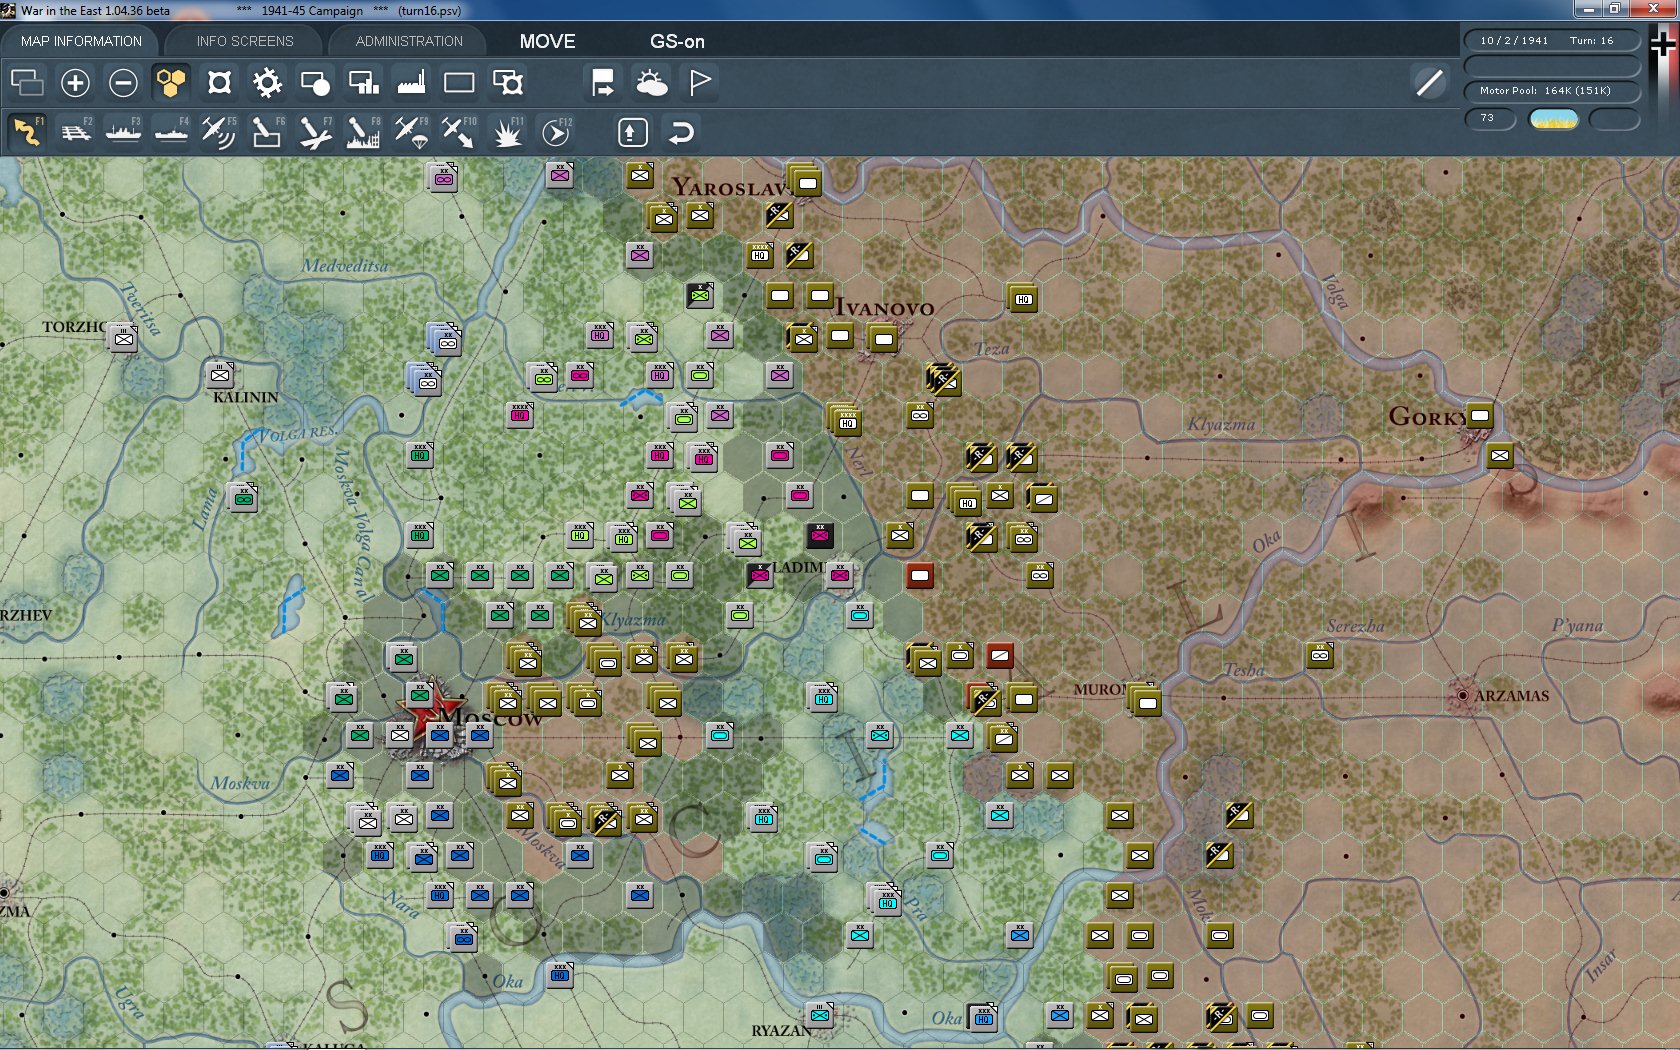The width and height of the screenshot is (1680, 1050).
Task: Click the zoom out minus icon
Action: click(123, 83)
